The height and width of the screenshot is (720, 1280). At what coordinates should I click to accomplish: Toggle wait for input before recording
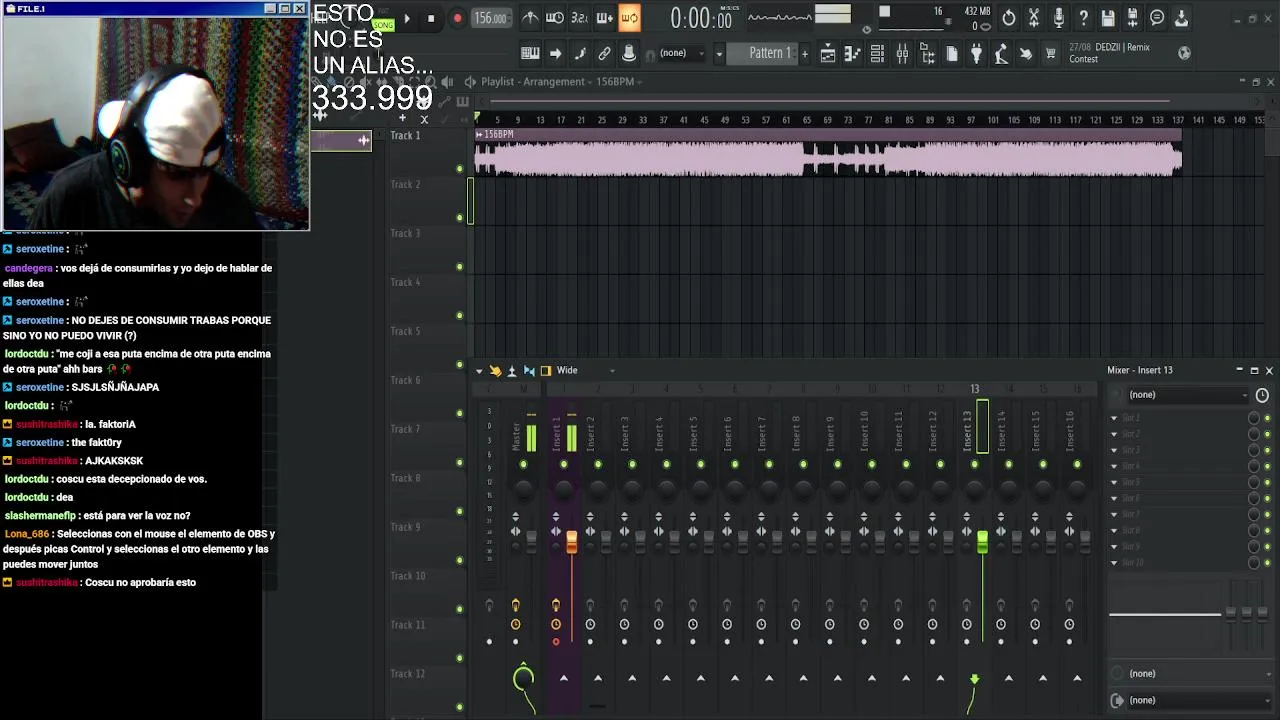554,18
